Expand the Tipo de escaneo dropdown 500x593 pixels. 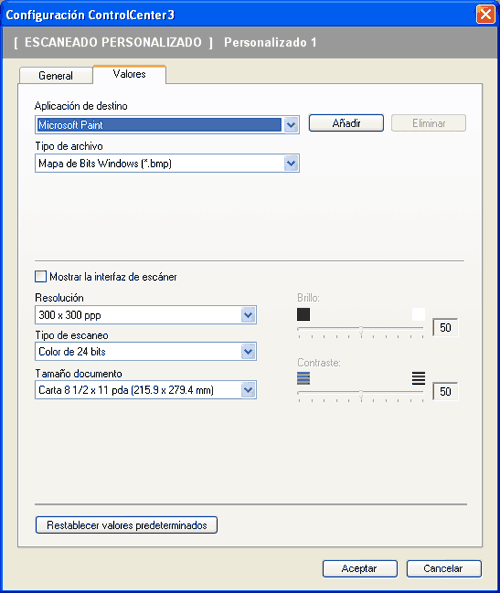pyautogui.click(x=248, y=352)
